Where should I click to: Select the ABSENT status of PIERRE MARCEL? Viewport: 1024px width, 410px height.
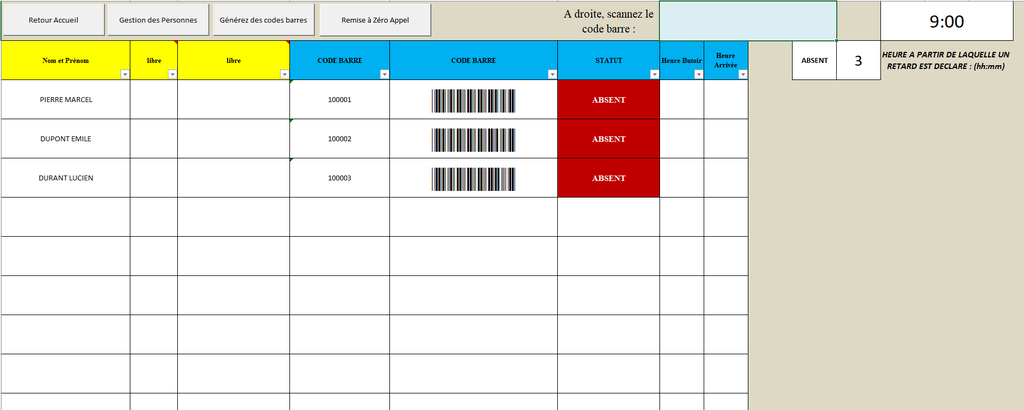point(609,100)
